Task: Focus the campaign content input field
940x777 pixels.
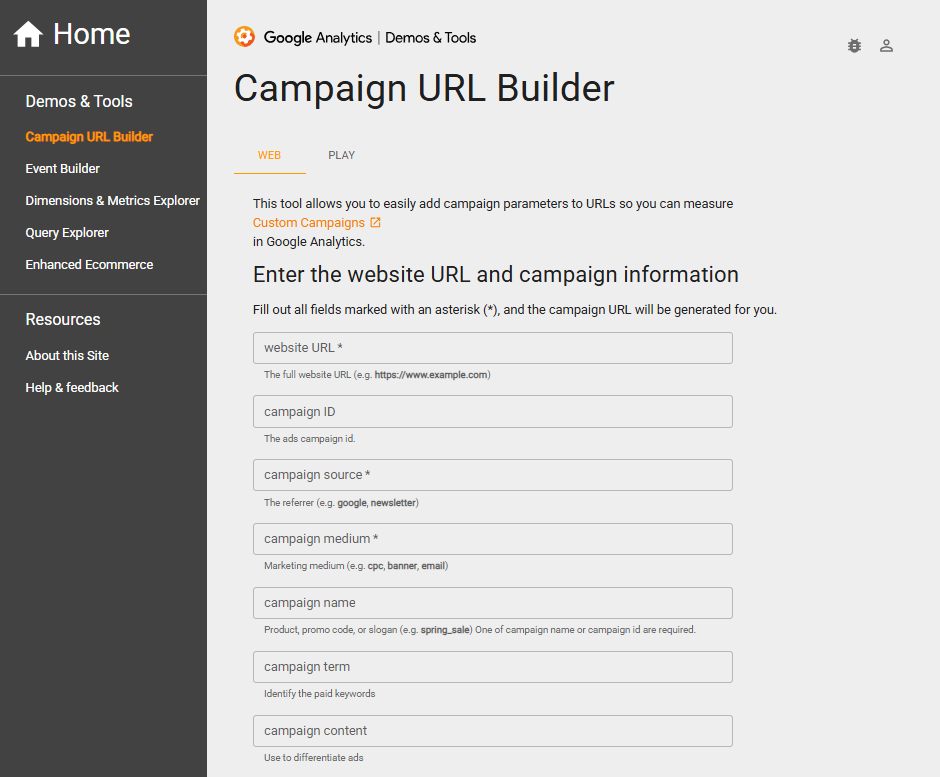Action: coord(493,731)
